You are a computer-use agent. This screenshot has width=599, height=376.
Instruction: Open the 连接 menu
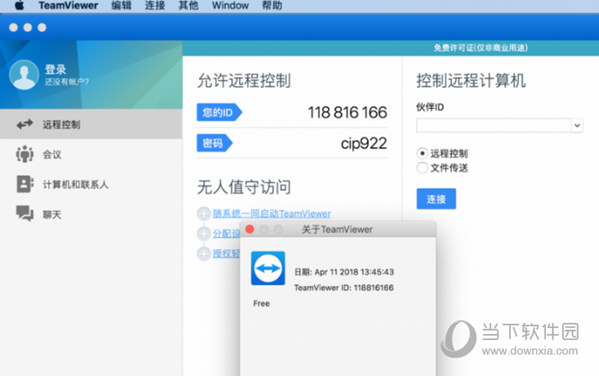(155, 5)
